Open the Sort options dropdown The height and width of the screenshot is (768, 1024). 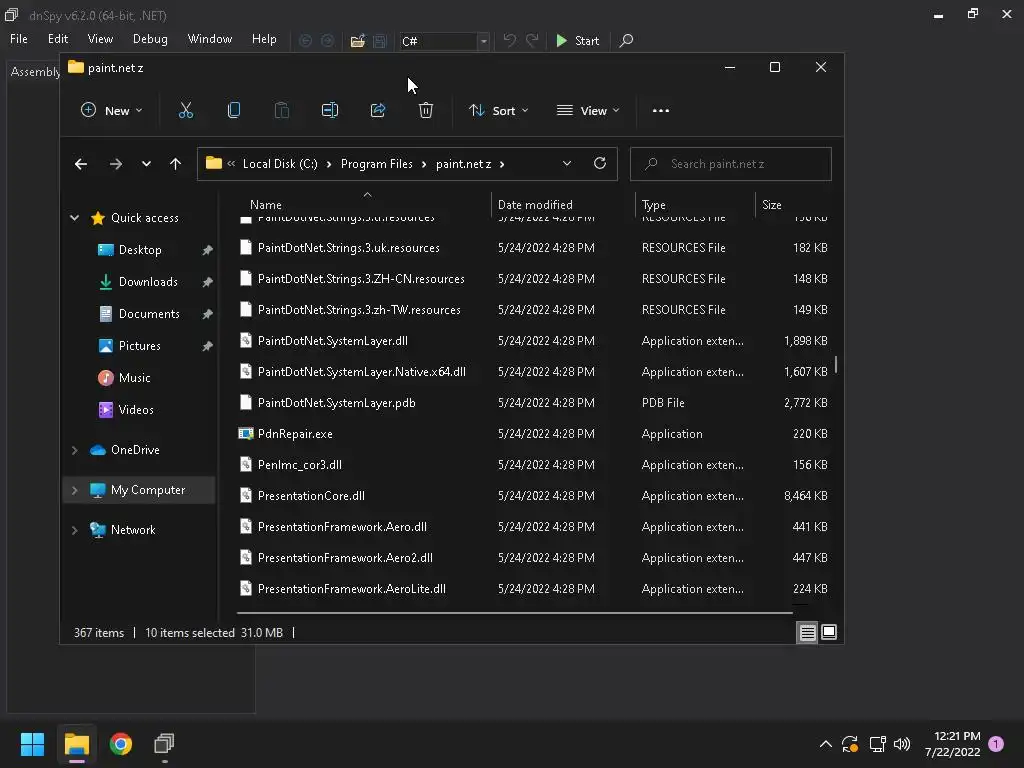pyautogui.click(x=499, y=110)
